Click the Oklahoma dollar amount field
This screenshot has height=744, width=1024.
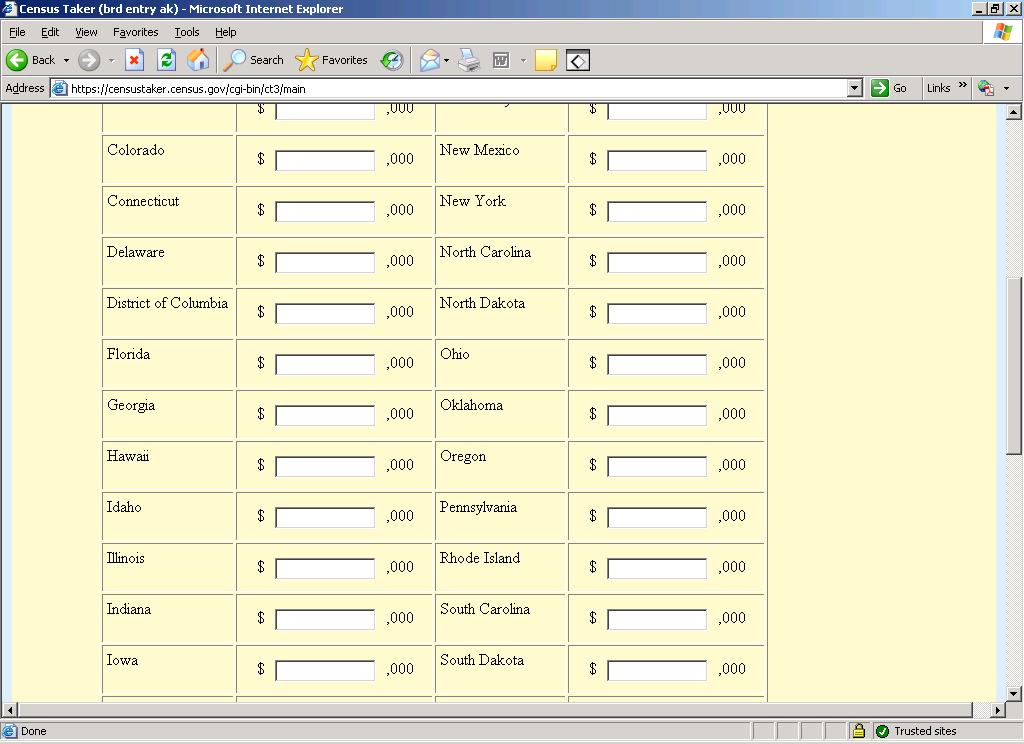pos(657,415)
